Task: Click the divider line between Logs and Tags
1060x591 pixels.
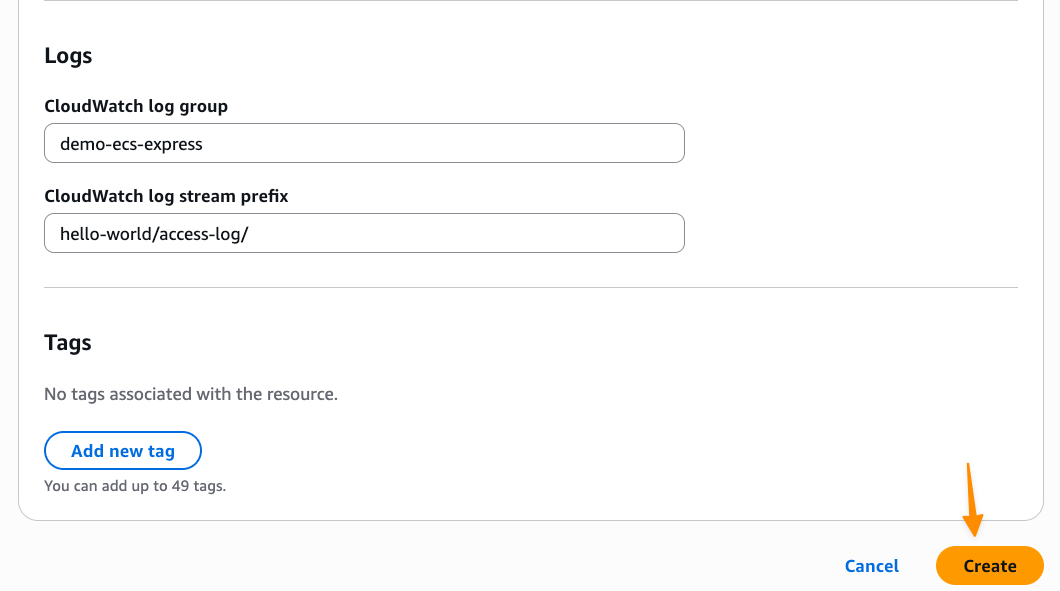Action: [x=530, y=288]
